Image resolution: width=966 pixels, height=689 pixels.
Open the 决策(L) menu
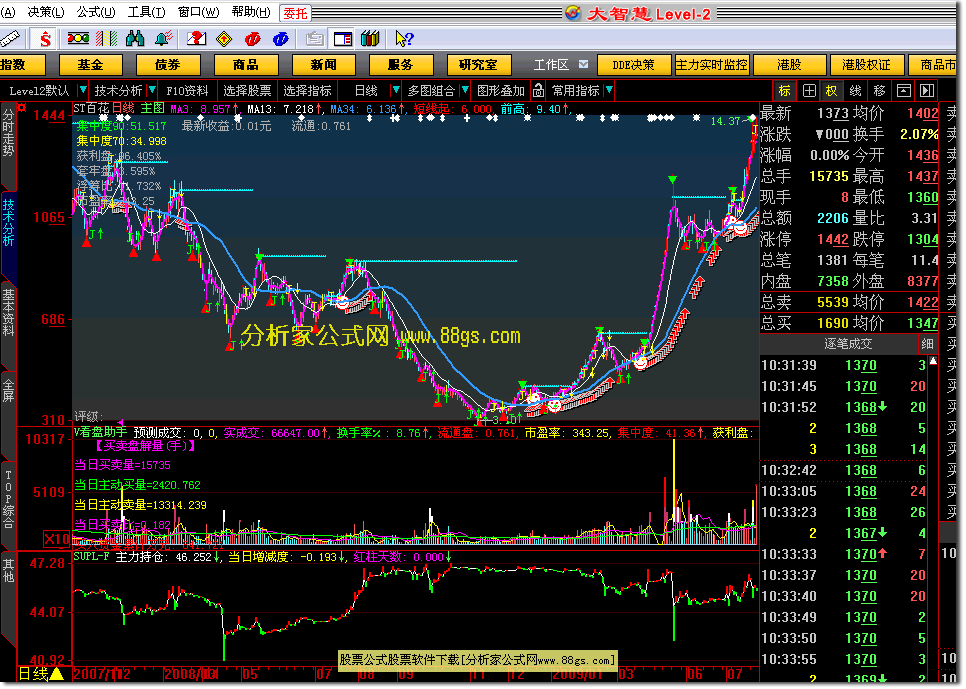46,12
